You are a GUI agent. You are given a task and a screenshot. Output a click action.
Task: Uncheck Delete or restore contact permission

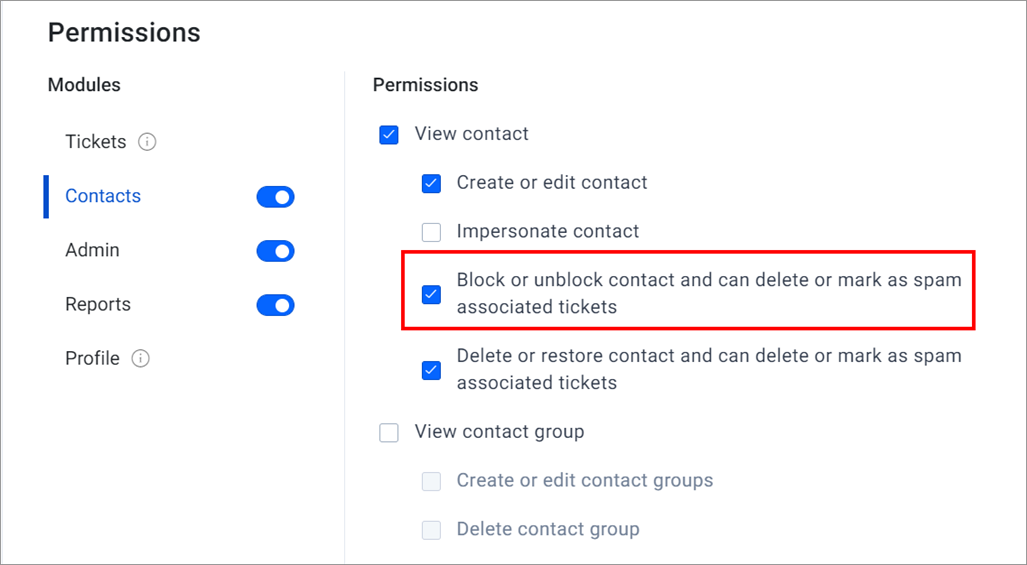click(431, 370)
